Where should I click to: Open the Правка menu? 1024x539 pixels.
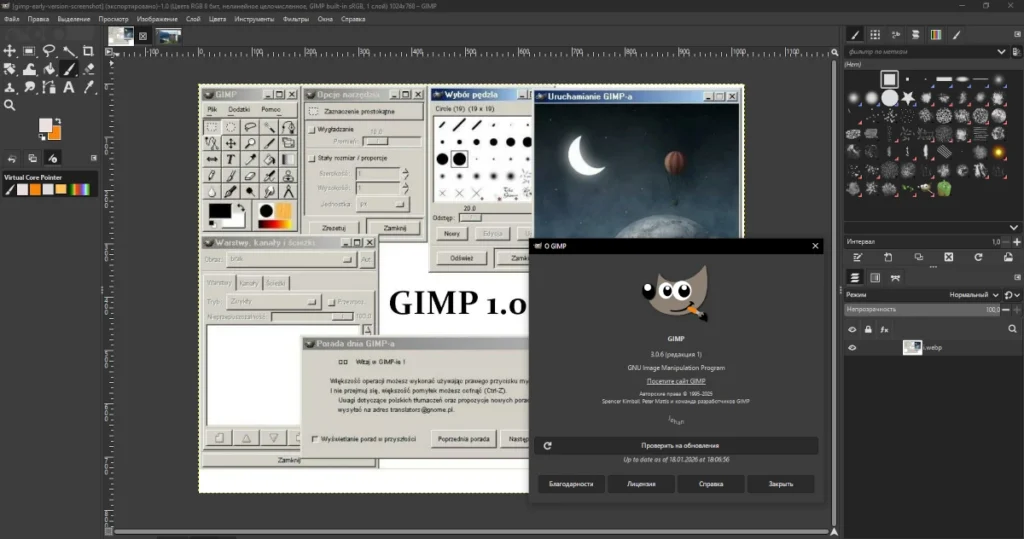pos(38,19)
